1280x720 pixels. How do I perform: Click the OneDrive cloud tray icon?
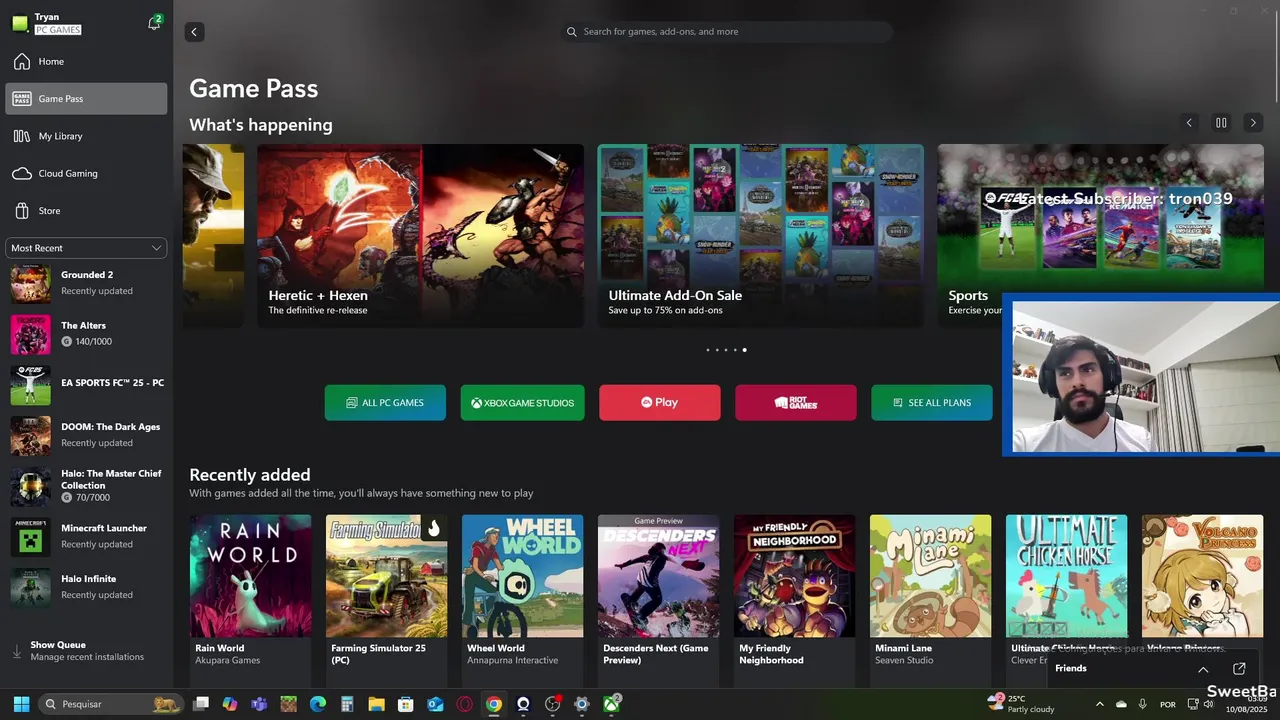point(1121,704)
